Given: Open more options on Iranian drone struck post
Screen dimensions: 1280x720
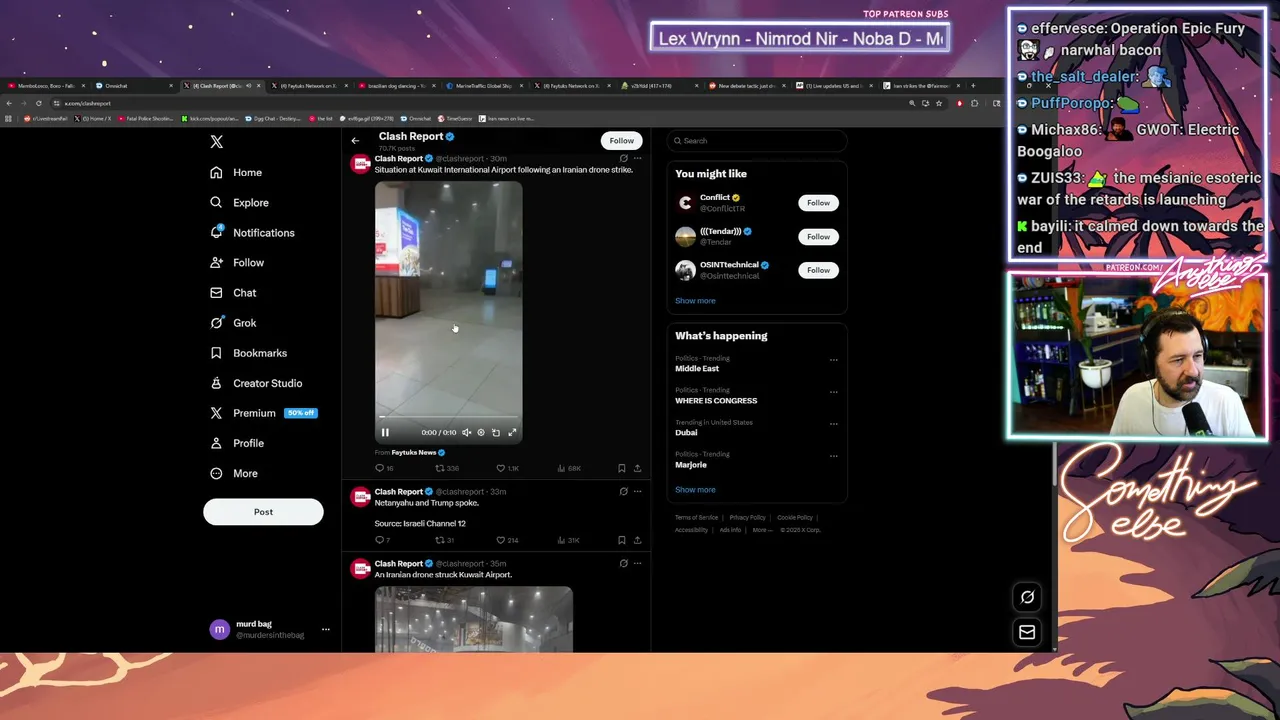Looking at the screenshot, I should coord(637,563).
